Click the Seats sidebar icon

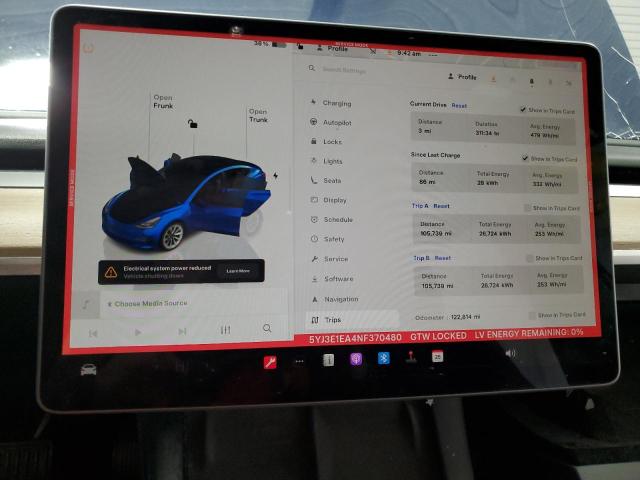313,180
